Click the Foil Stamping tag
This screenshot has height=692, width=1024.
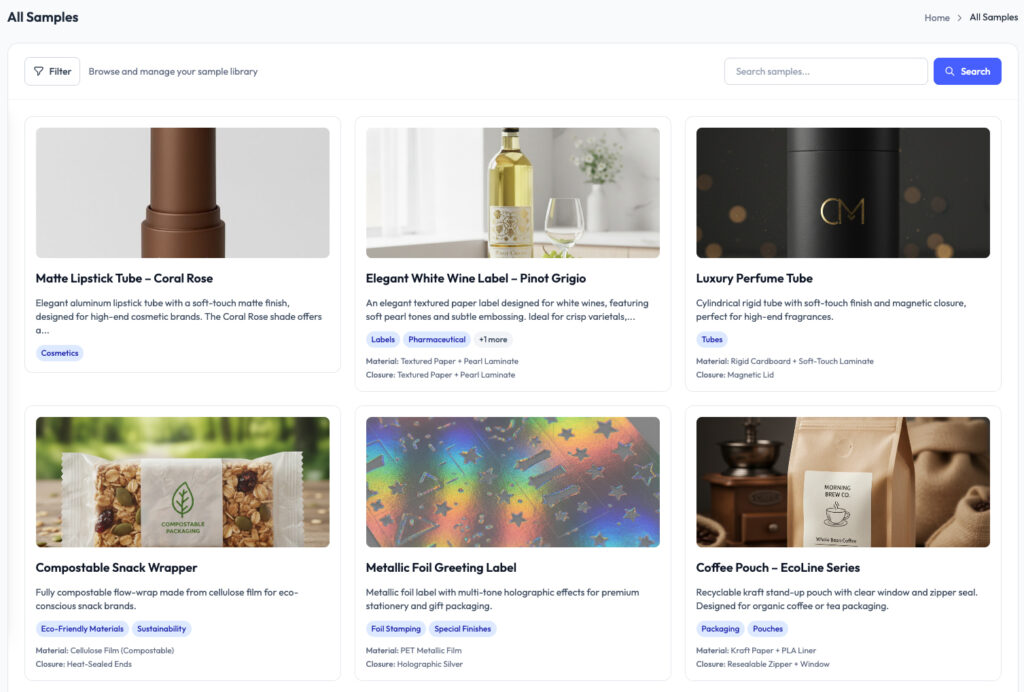(x=395, y=629)
